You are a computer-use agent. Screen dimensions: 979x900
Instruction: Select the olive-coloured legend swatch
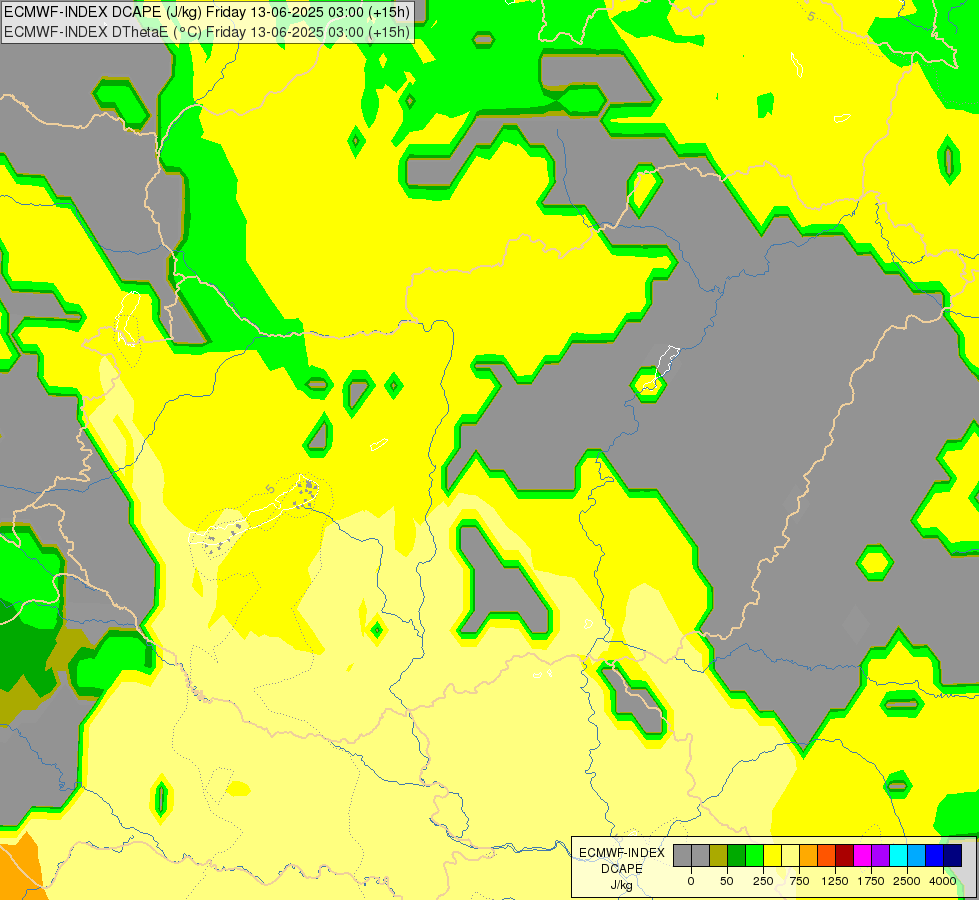point(719,855)
